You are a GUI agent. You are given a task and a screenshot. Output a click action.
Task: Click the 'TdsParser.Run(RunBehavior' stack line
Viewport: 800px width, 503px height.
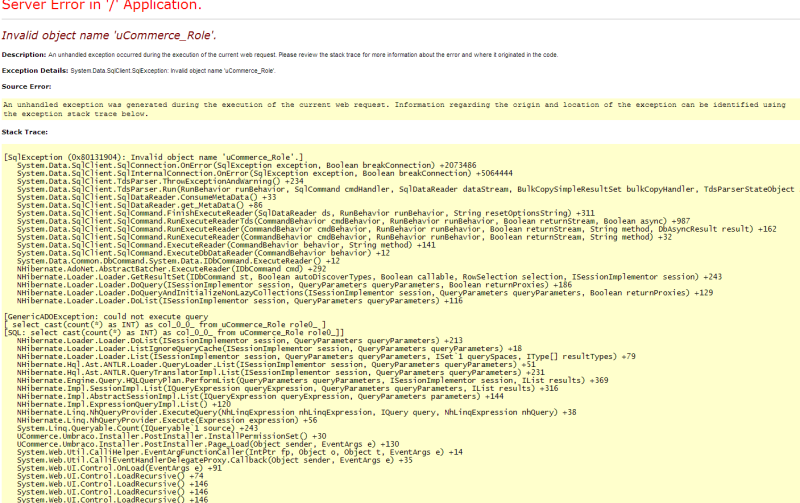click(x=406, y=189)
